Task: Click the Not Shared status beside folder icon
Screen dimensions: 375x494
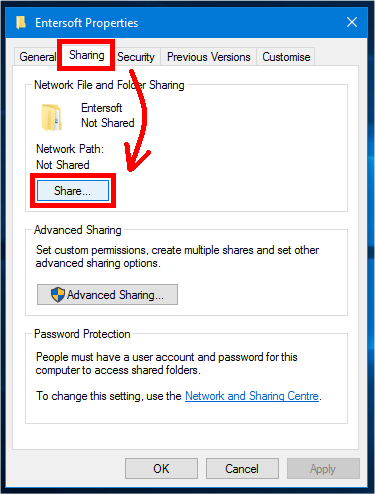Action: coord(108,123)
